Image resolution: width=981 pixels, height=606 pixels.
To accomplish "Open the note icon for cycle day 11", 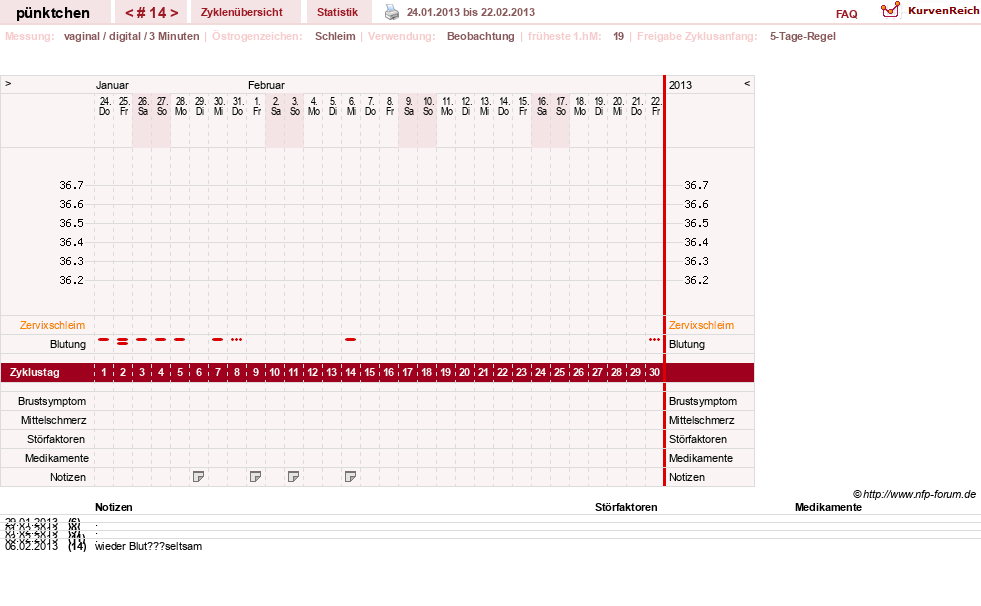I will click(x=293, y=477).
